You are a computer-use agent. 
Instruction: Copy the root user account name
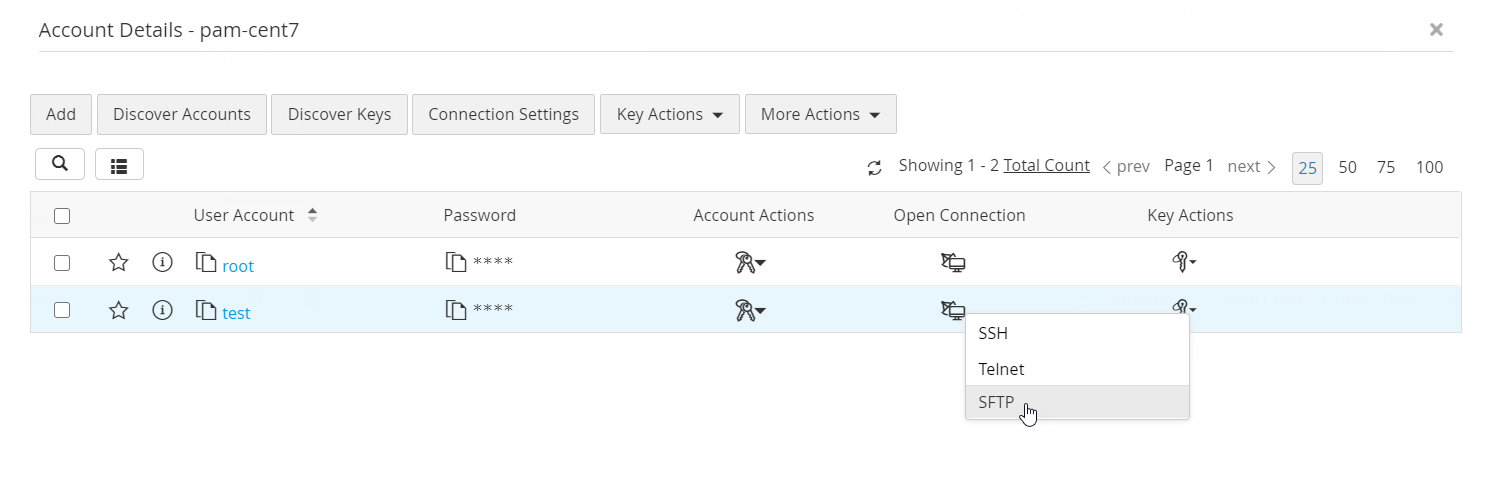click(206, 263)
